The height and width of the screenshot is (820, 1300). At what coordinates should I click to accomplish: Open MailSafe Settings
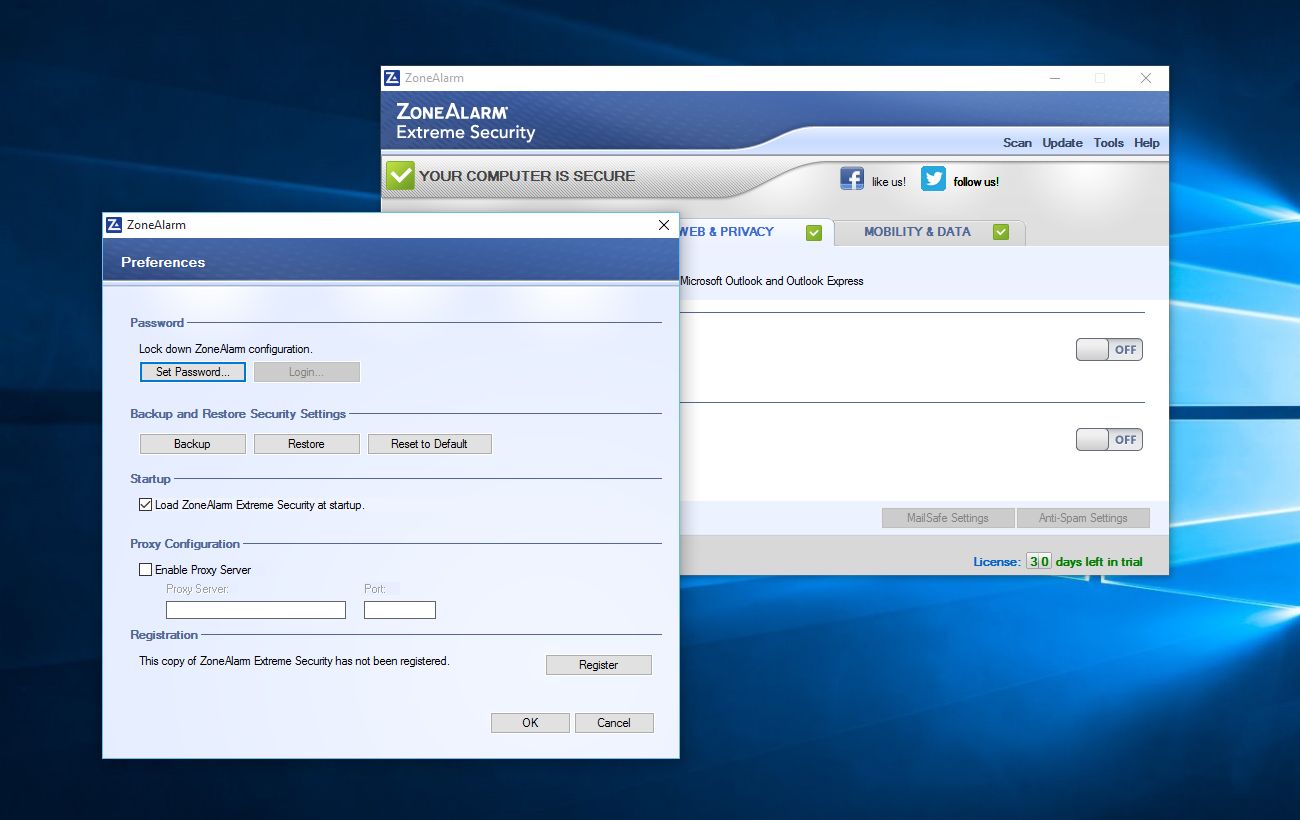[x=948, y=518]
